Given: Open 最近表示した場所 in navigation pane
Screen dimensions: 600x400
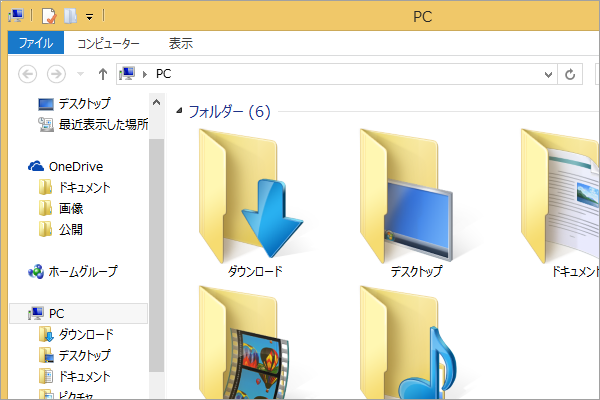Looking at the screenshot, I should click(93, 124).
